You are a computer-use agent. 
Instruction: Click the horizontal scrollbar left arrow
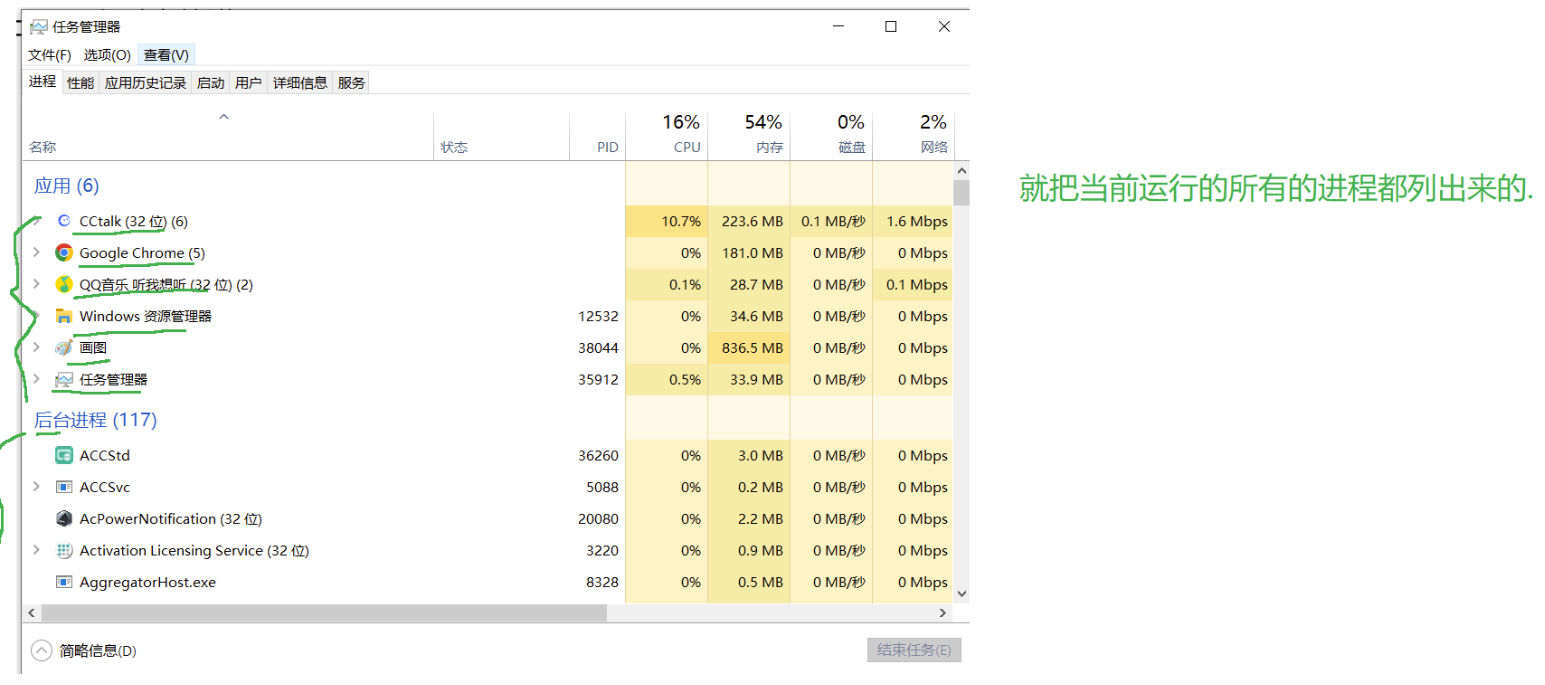pyautogui.click(x=31, y=612)
